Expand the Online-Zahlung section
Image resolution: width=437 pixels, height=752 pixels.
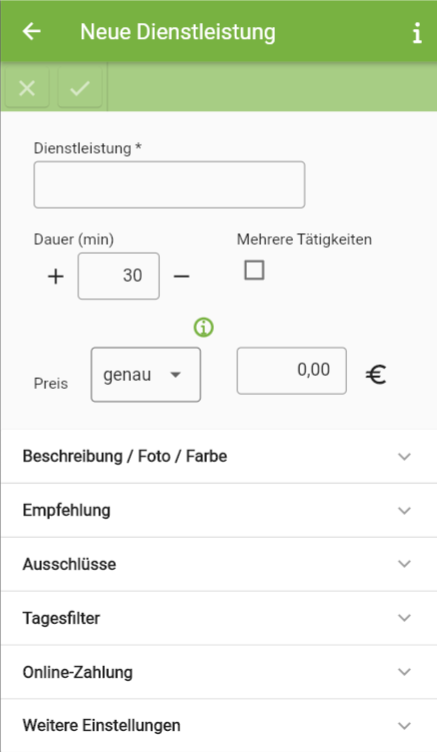click(x=219, y=672)
